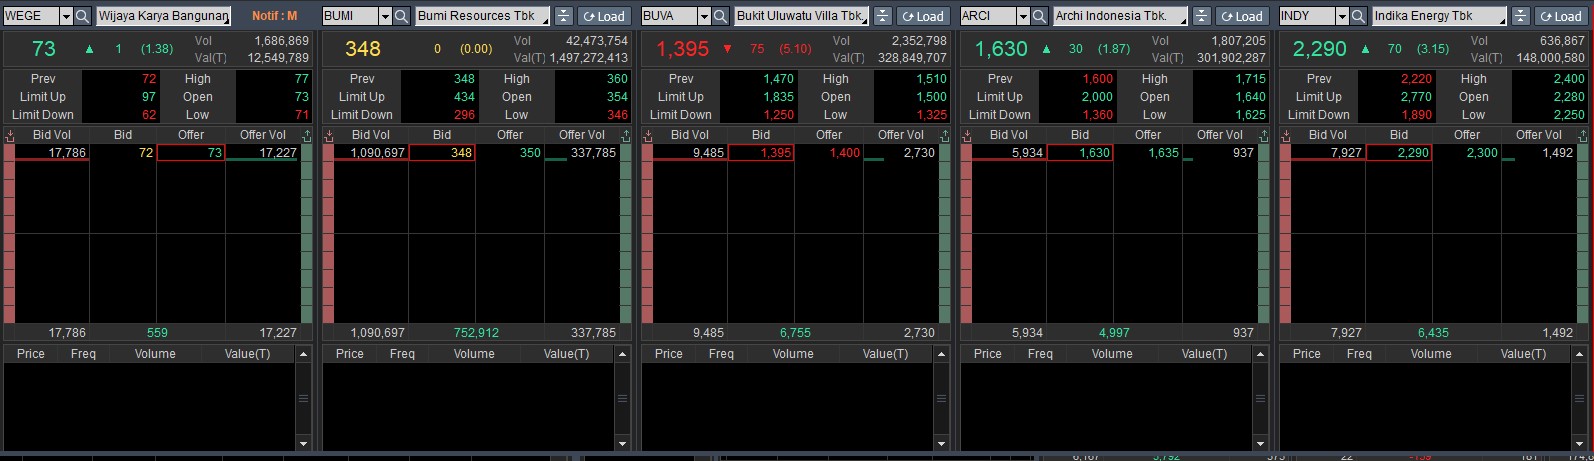This screenshot has height=461, width=1594.
Task: Click Load button in the ARCI panel
Action: pyautogui.click(x=1241, y=16)
